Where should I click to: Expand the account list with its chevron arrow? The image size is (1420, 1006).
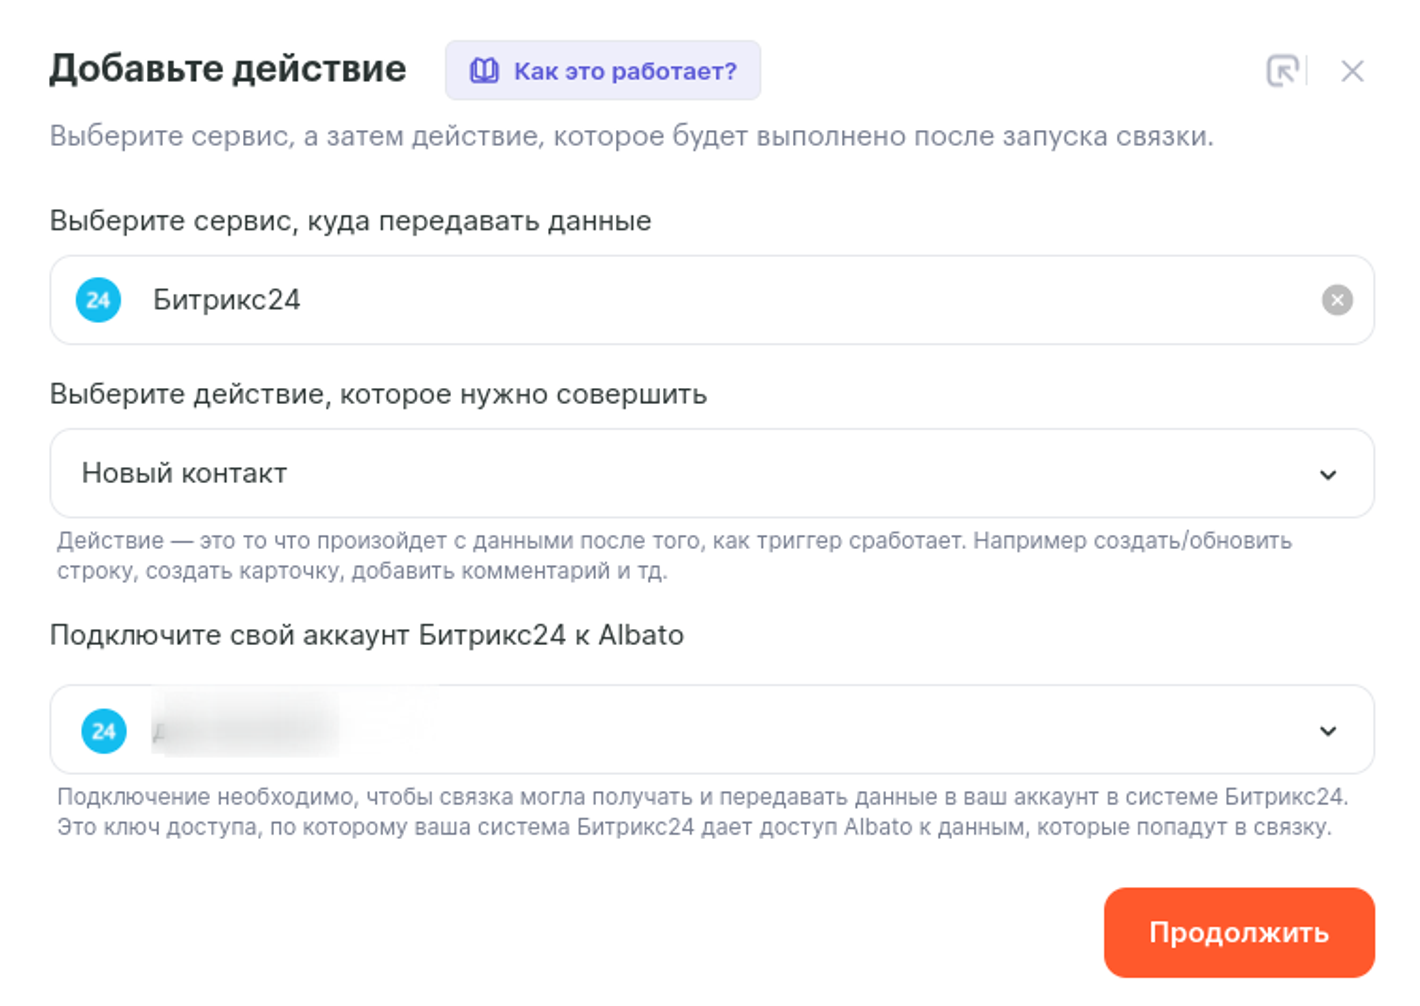(x=1328, y=731)
